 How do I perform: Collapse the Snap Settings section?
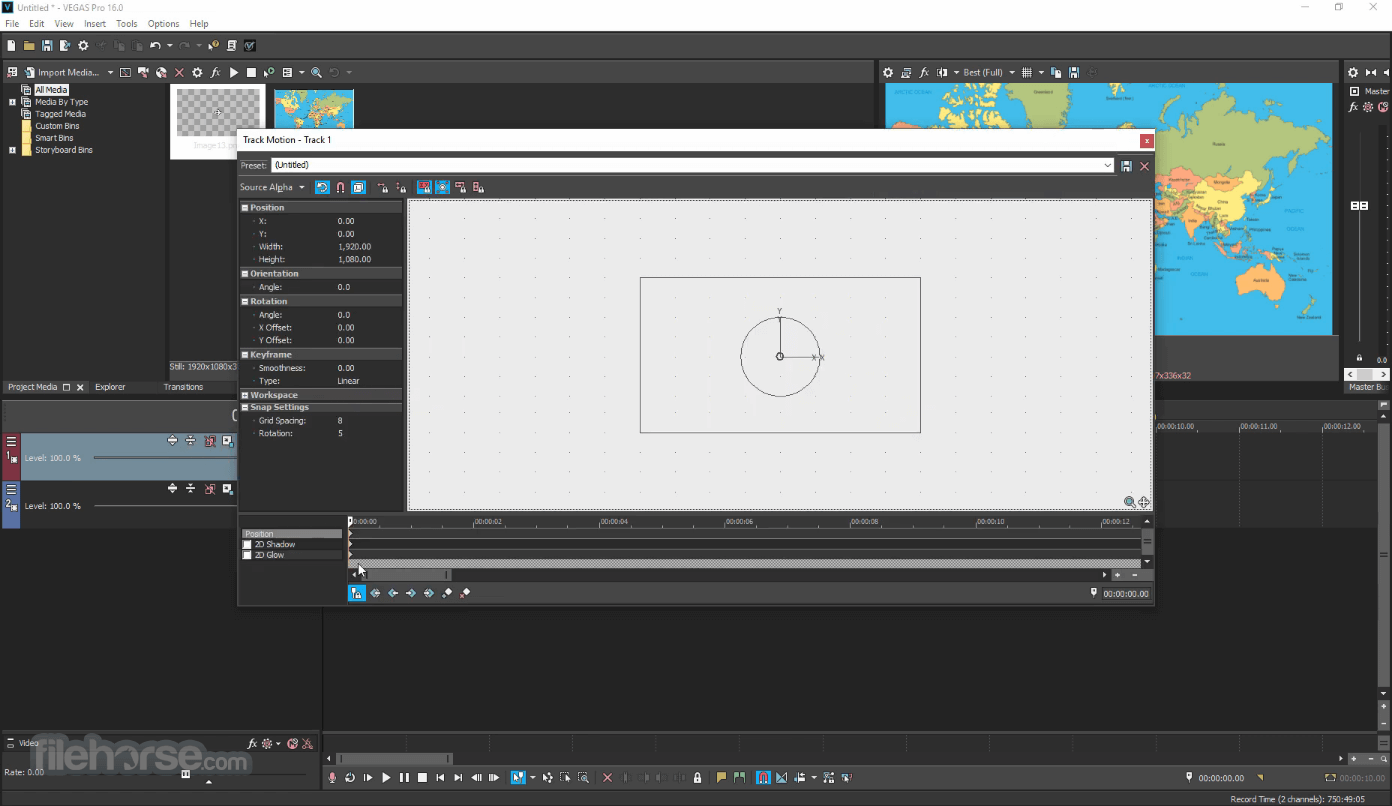coord(245,407)
